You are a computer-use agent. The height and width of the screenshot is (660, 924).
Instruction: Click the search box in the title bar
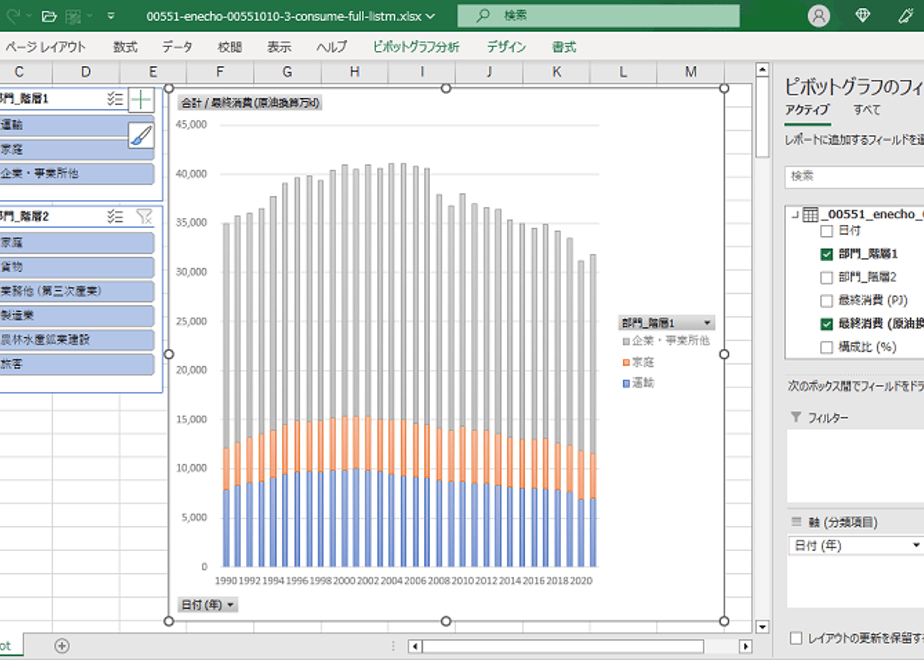(x=598, y=16)
